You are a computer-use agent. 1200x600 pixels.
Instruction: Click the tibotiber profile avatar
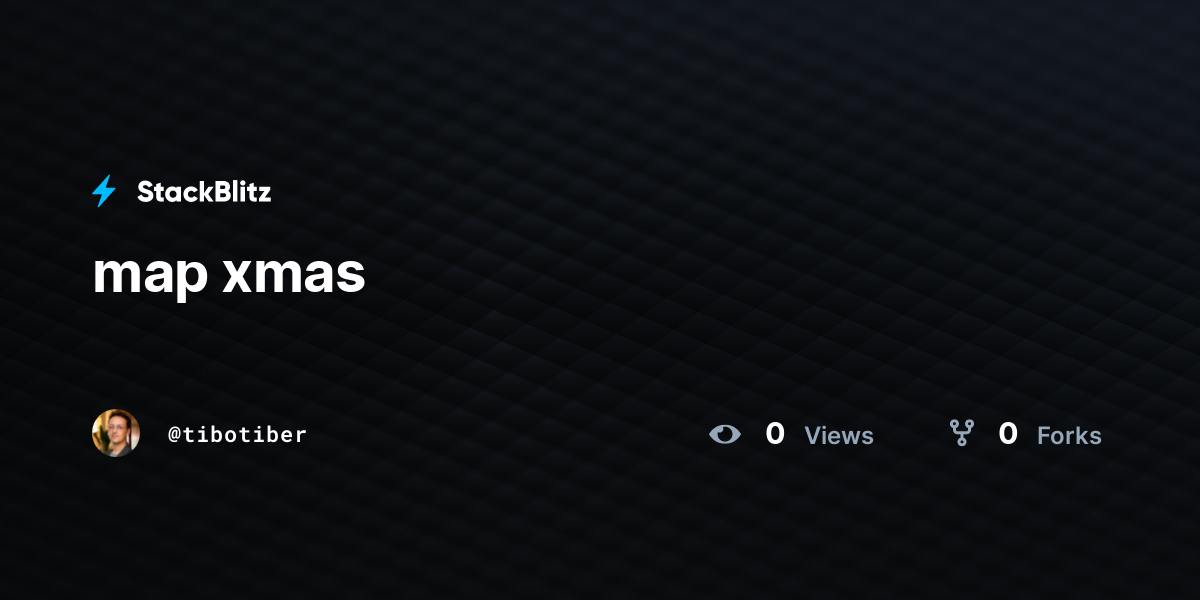pos(116,433)
